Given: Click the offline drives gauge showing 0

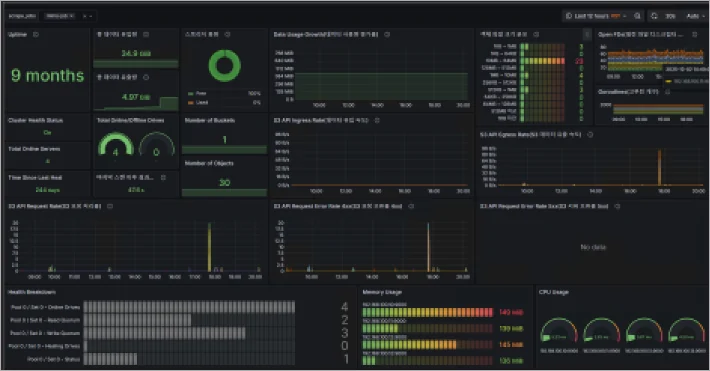Looking at the screenshot, I should coord(157,145).
